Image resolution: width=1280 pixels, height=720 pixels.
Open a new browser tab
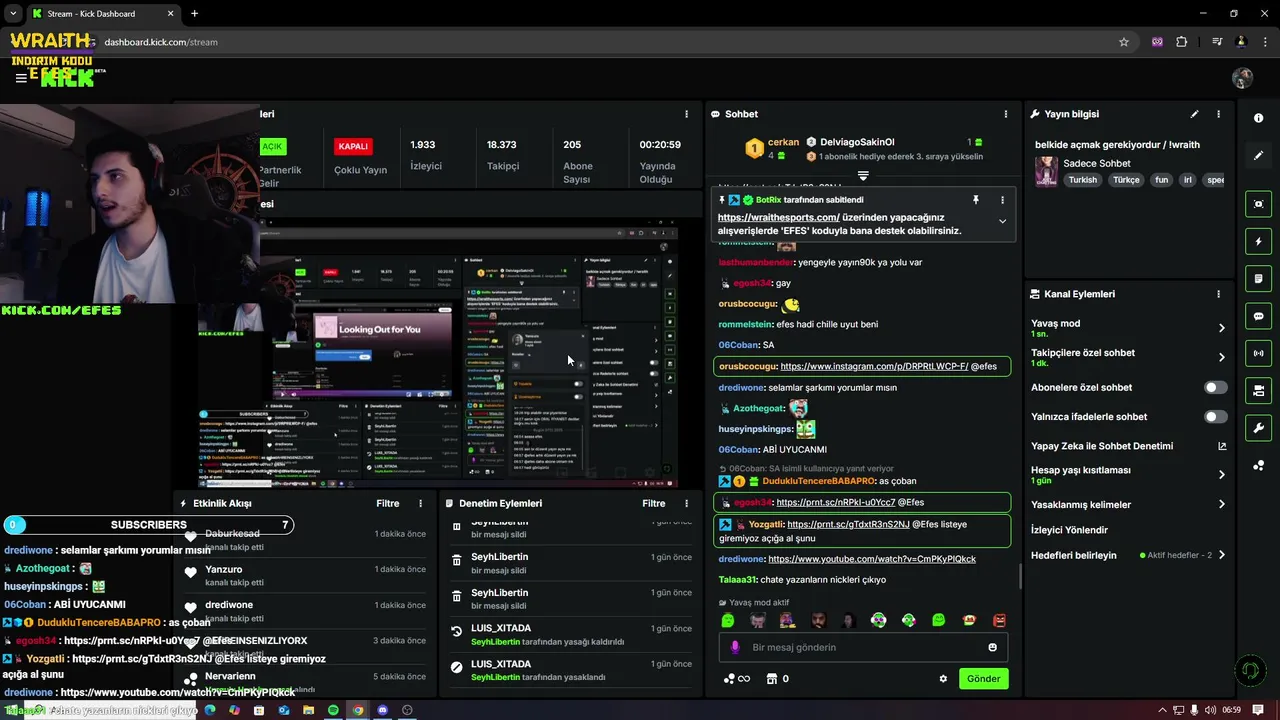(194, 14)
